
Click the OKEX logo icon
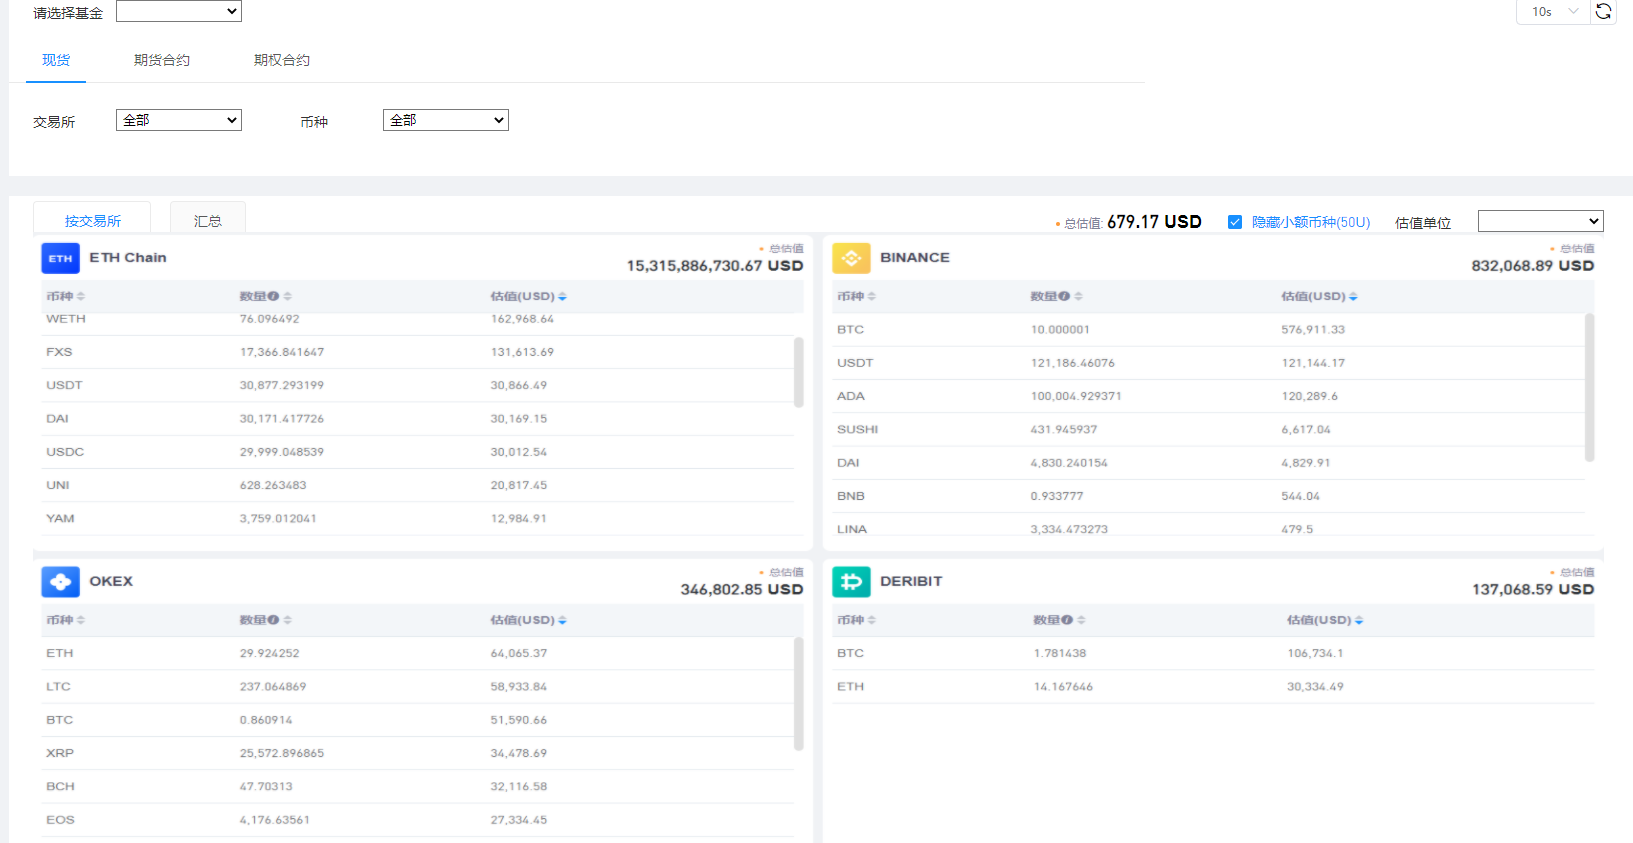(x=60, y=582)
